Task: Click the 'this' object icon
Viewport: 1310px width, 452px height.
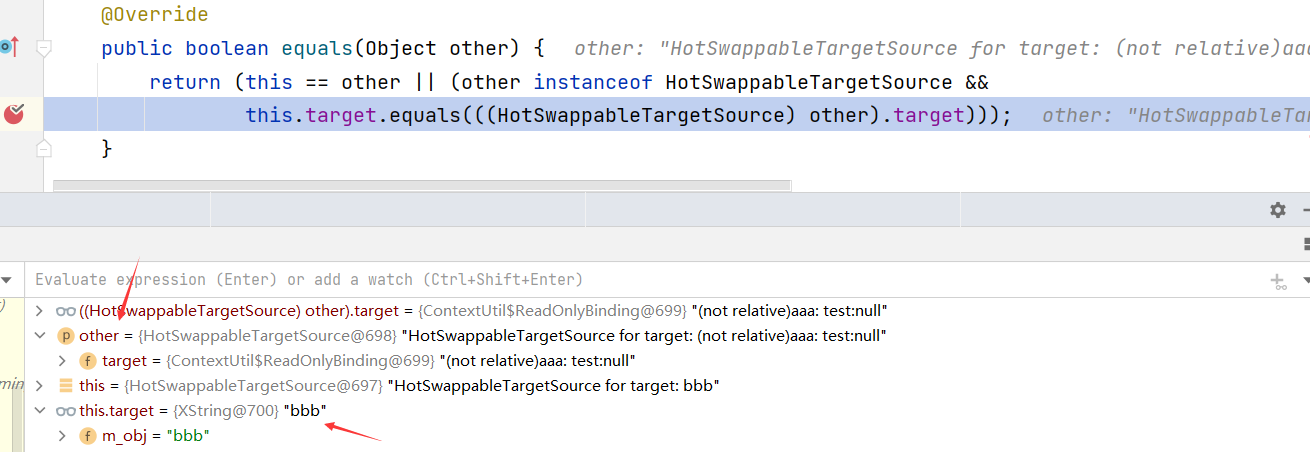Action: [x=66, y=385]
